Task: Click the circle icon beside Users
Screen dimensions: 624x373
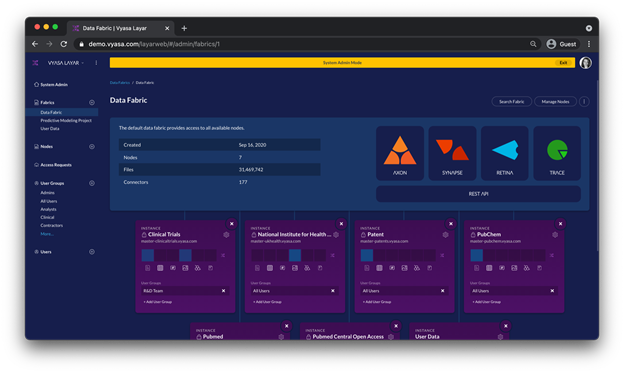Action: tap(92, 252)
